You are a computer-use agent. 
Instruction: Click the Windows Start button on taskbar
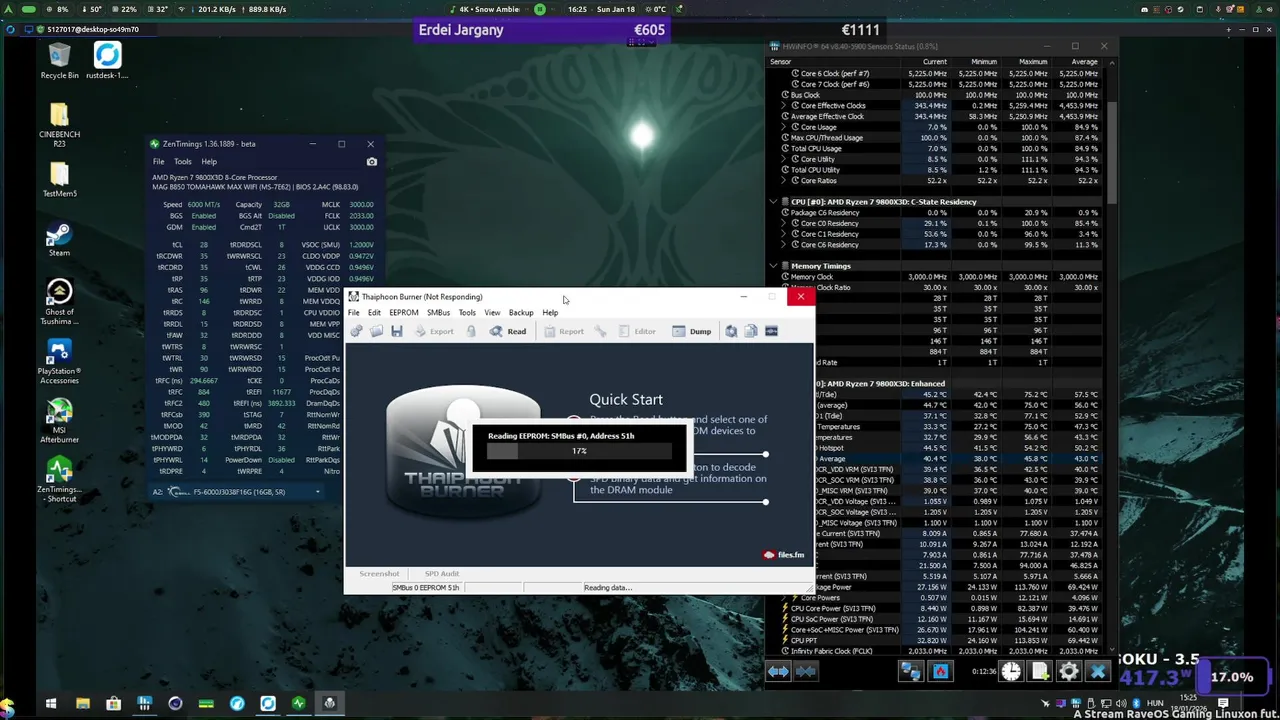(51, 704)
